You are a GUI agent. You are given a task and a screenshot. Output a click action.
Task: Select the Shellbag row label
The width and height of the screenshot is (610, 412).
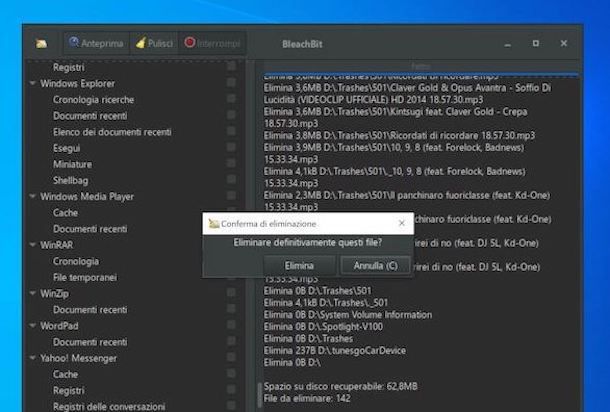click(71, 180)
